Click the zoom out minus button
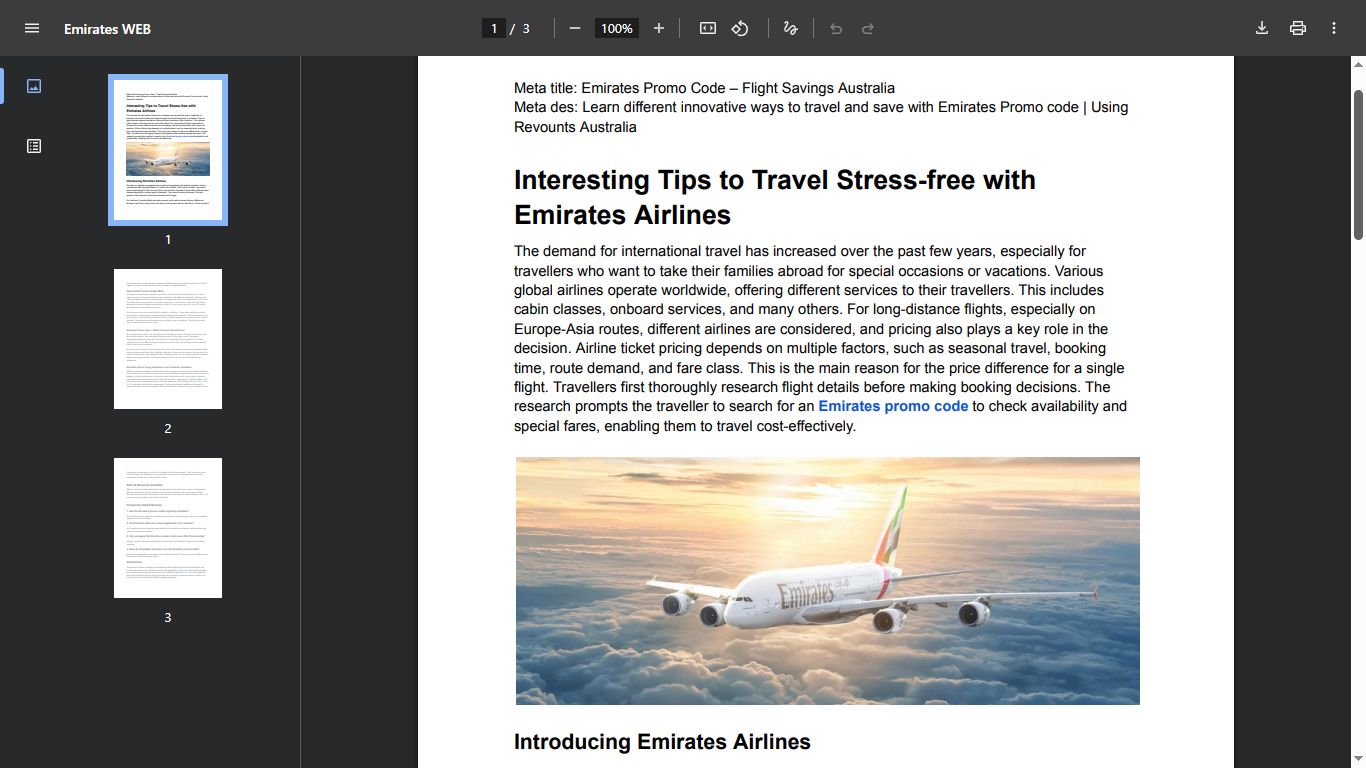The height and width of the screenshot is (768, 1366). (x=575, y=28)
